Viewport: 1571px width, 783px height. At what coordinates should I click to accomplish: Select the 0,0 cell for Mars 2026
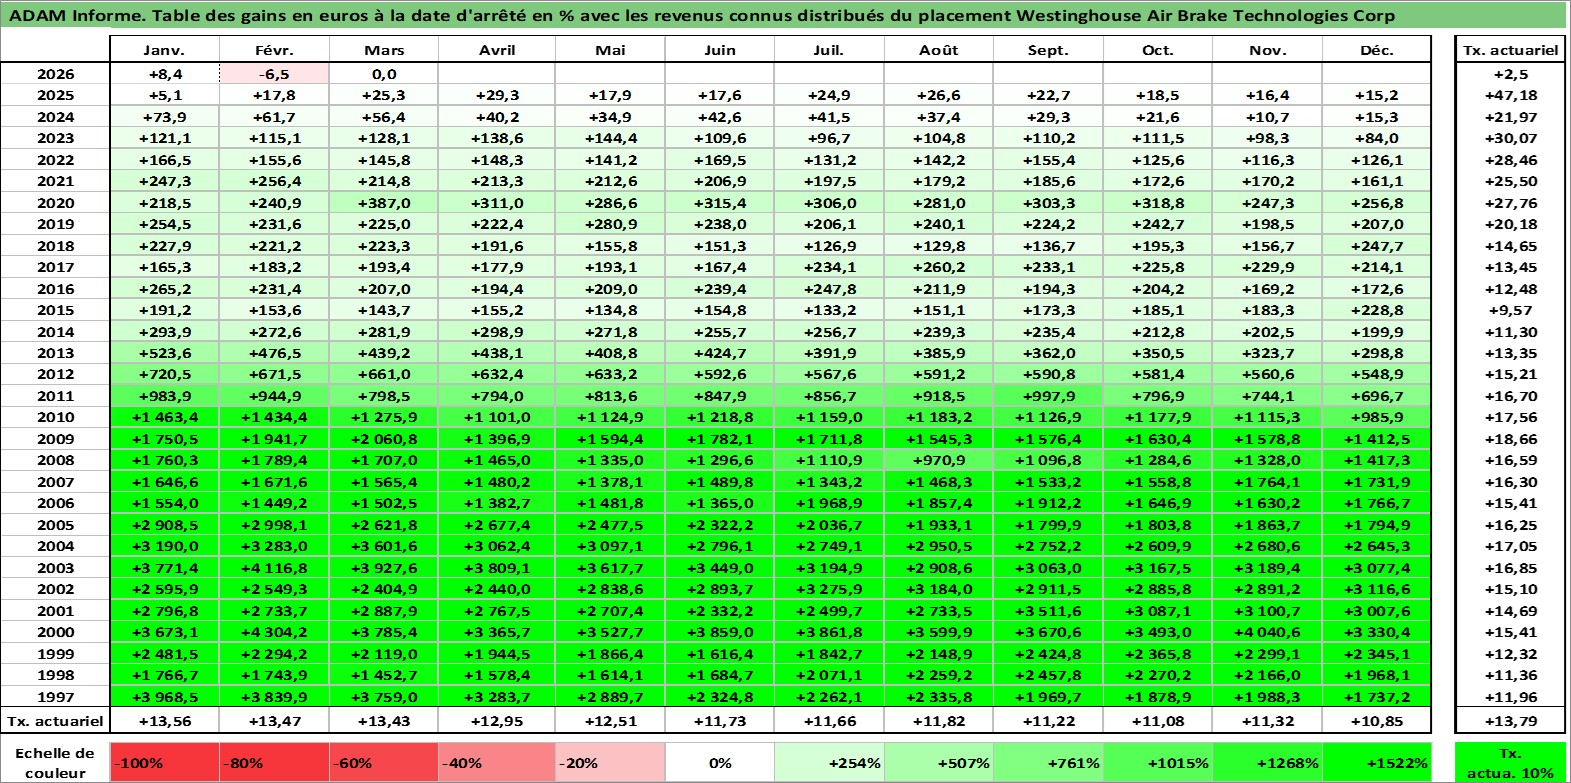(384, 74)
